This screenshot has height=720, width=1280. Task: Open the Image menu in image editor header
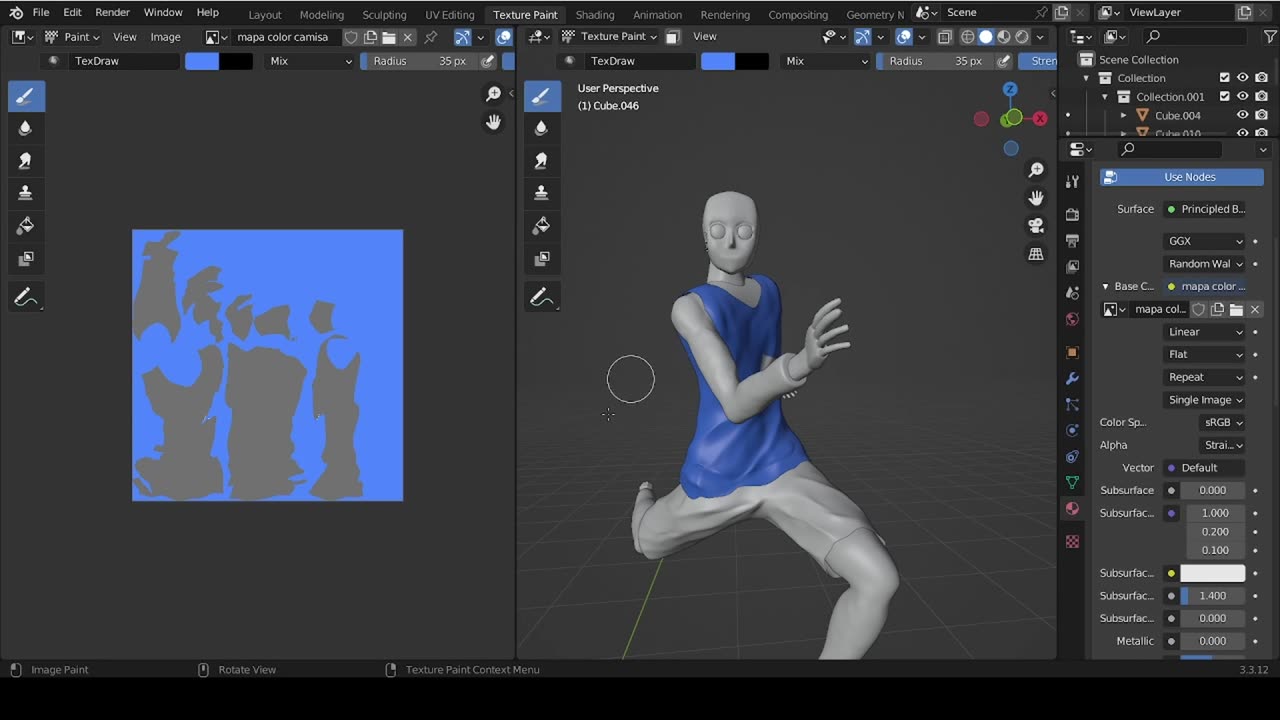[165, 37]
